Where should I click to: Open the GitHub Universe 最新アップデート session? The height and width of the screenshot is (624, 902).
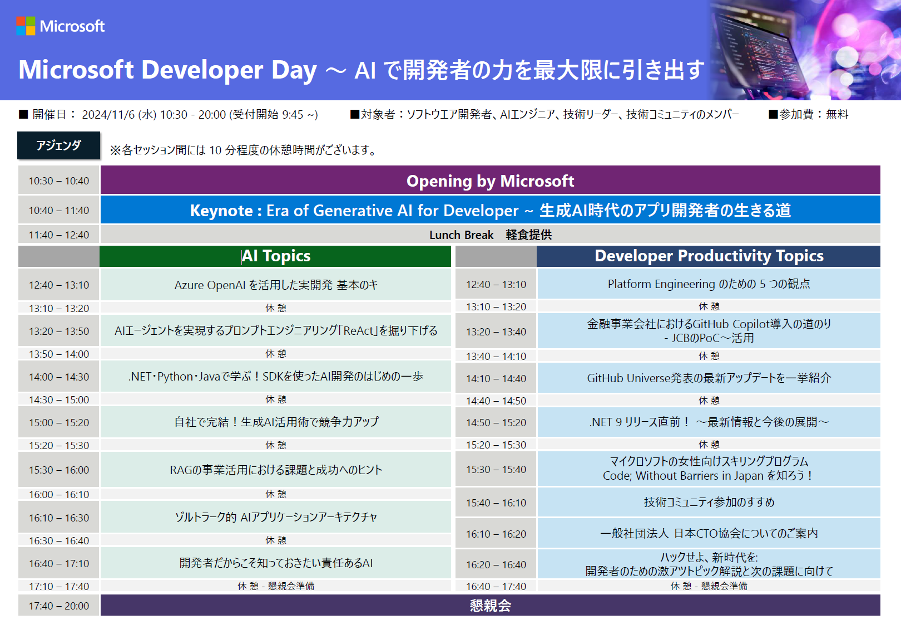[708, 378]
